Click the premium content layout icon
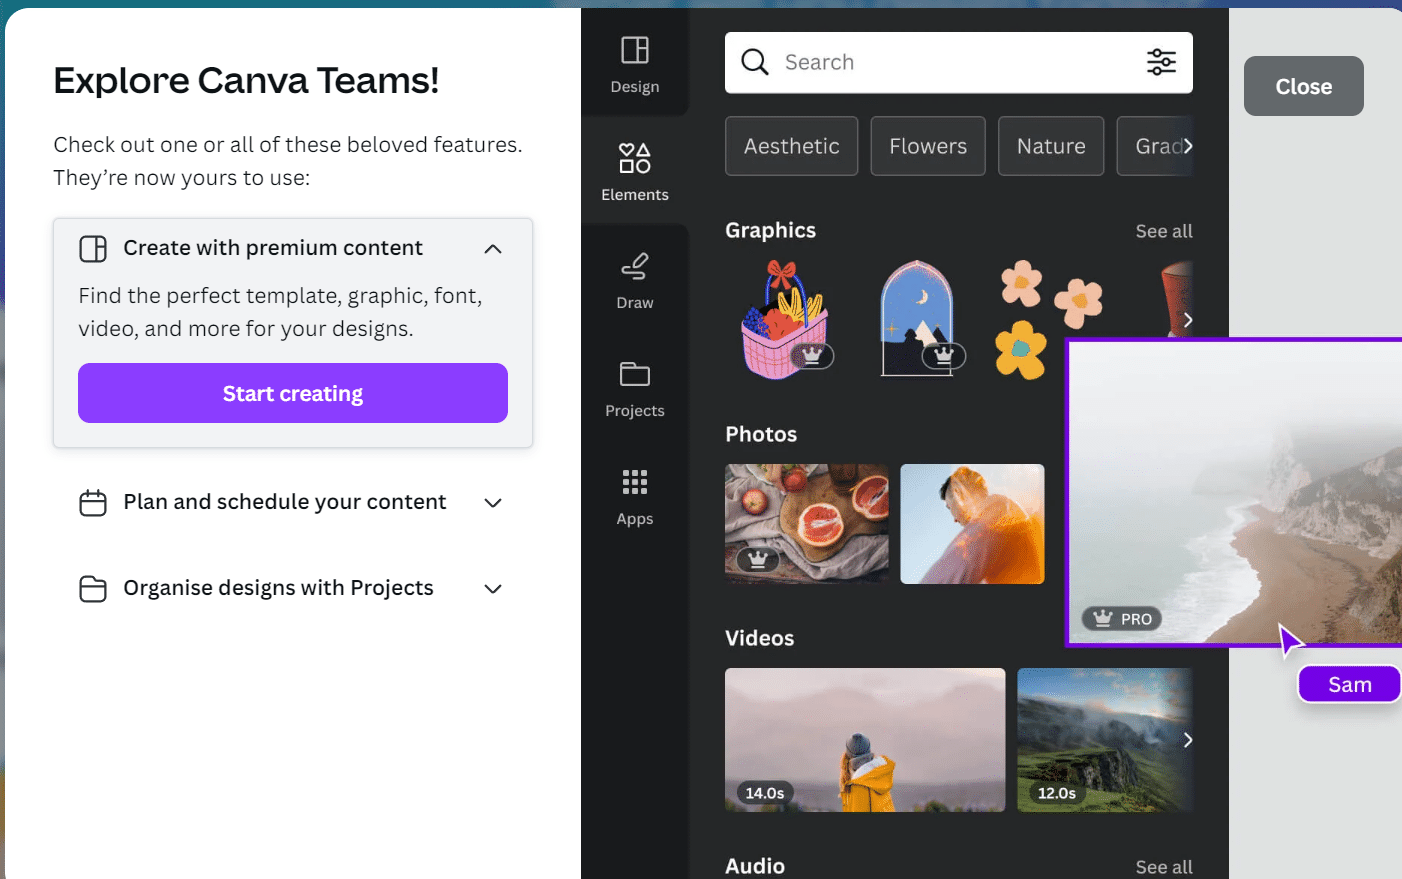The height and width of the screenshot is (879, 1402). (x=93, y=249)
